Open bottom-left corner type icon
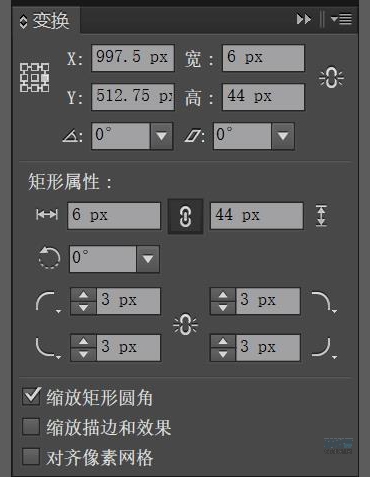370x477 pixels. [48, 348]
